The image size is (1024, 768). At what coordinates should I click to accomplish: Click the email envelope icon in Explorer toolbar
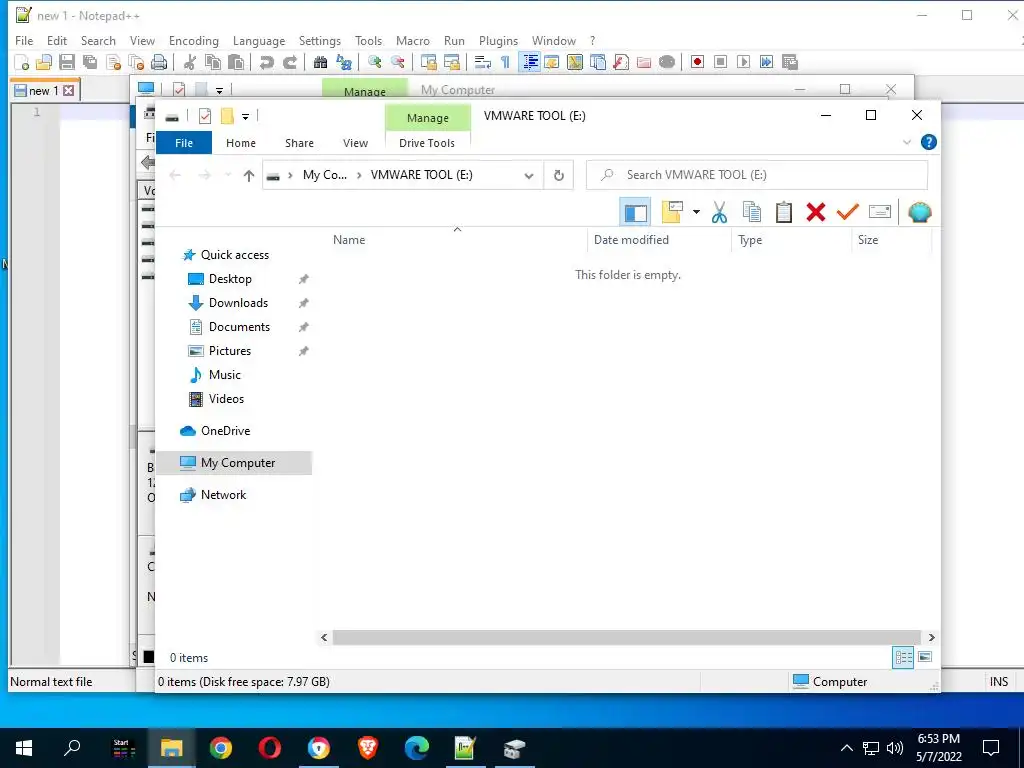(880, 212)
